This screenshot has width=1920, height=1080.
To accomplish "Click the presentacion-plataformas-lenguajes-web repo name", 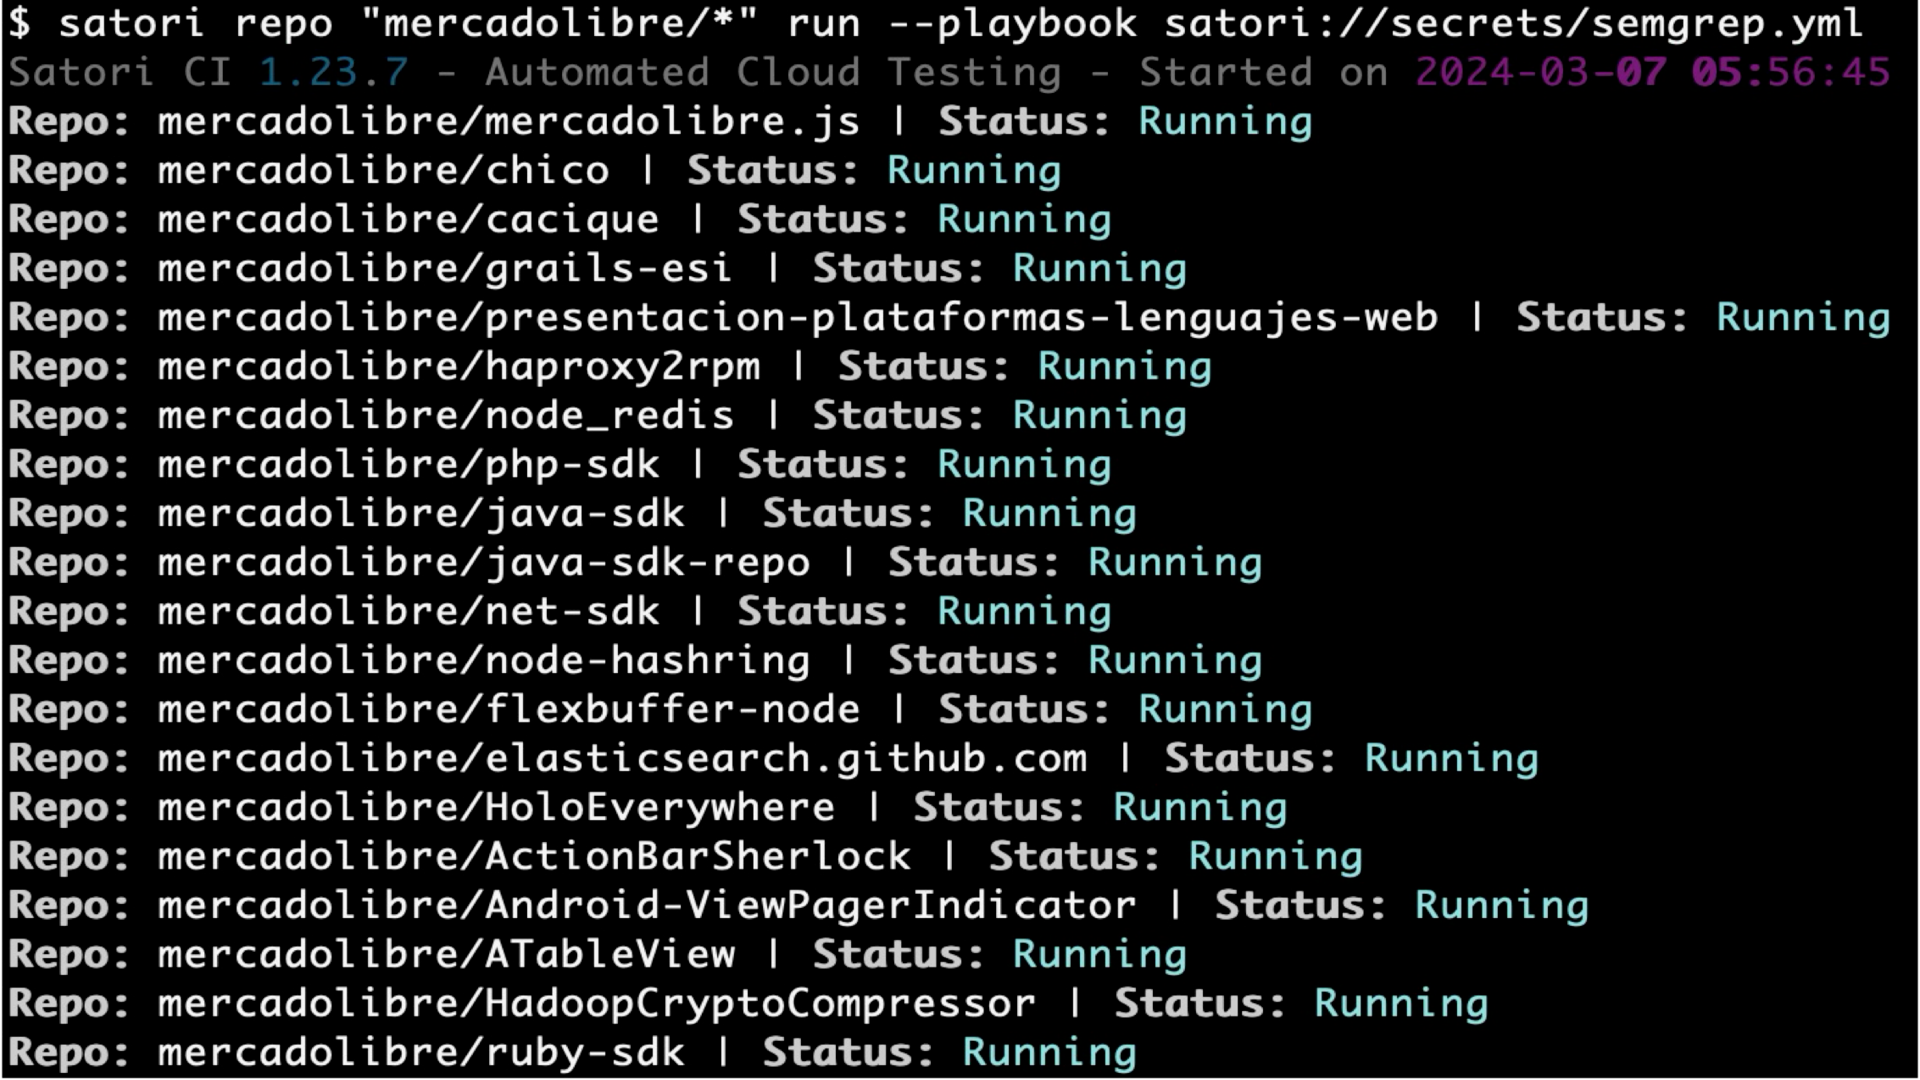I will [797, 318].
